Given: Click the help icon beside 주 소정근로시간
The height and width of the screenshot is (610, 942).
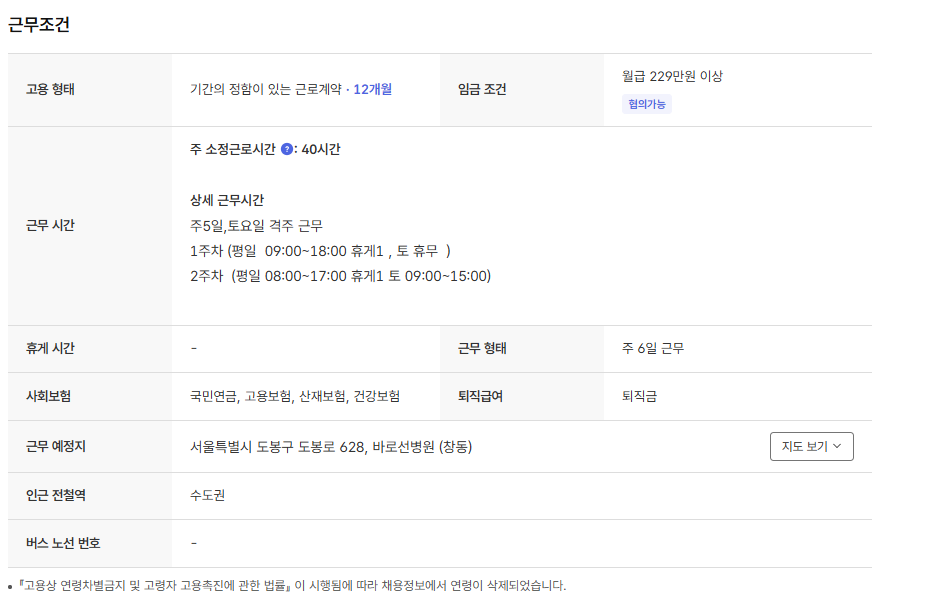Looking at the screenshot, I should coord(287,149).
